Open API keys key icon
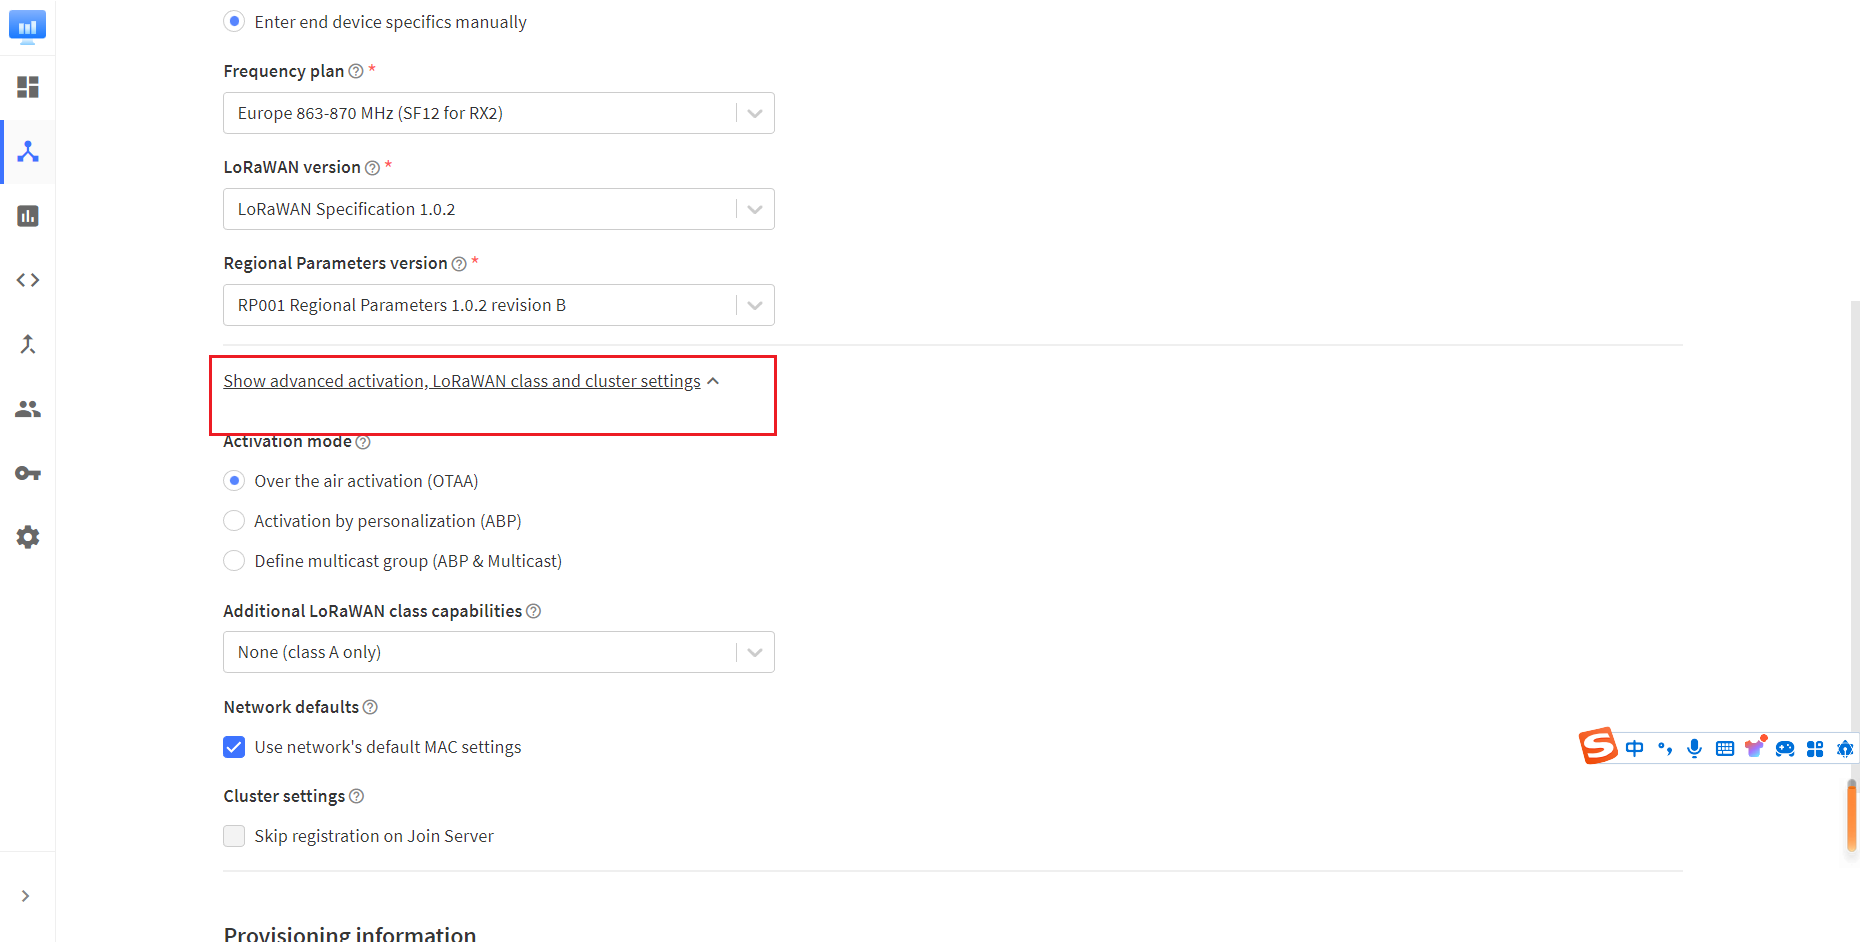This screenshot has height=942, width=1860. 28,473
